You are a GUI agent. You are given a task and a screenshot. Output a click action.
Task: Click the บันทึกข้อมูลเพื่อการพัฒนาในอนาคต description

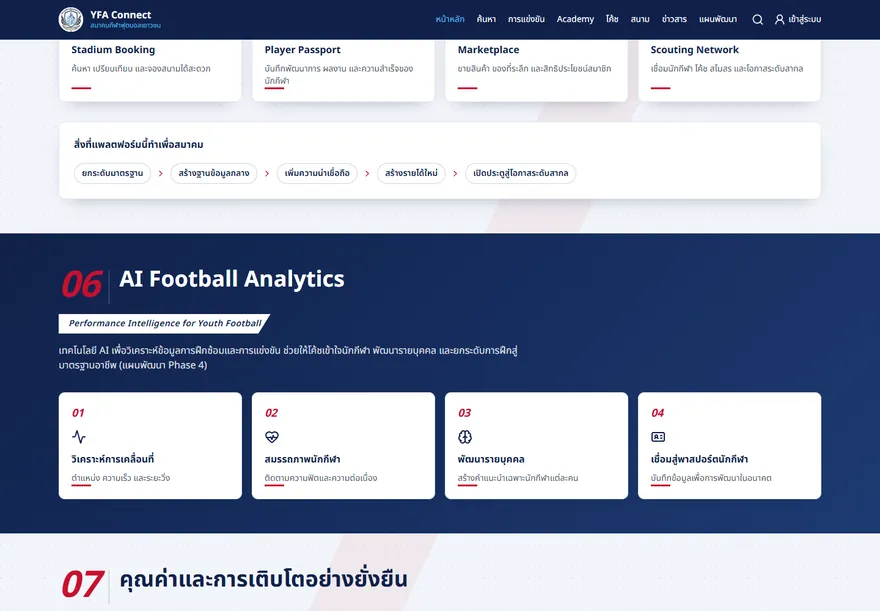click(x=711, y=478)
